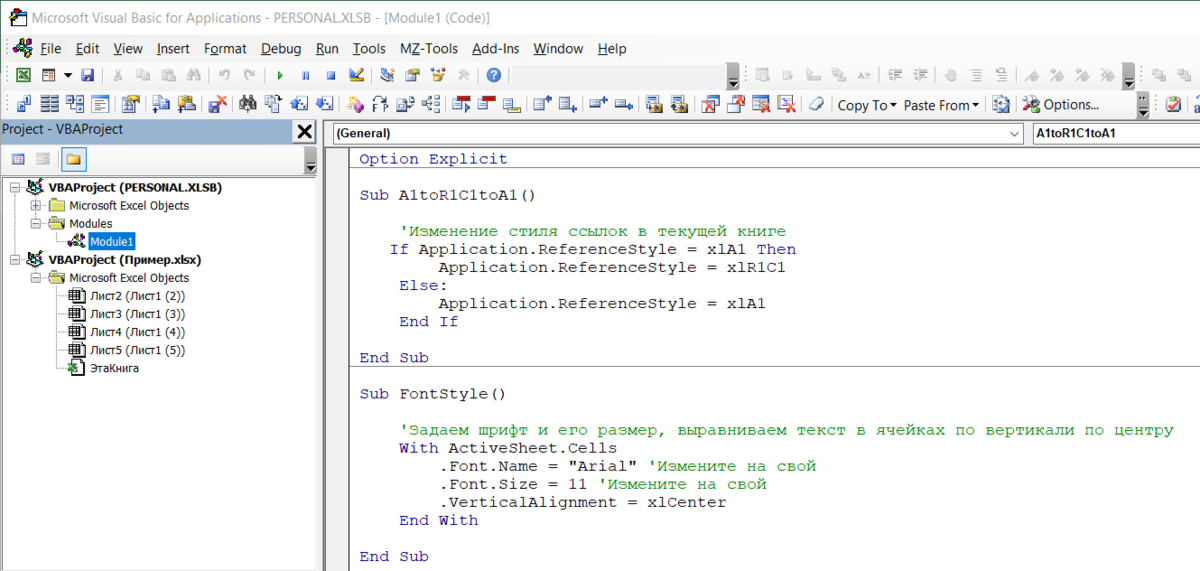This screenshot has width=1200, height=571.
Task: Click the clipboard checklist icon at toolbar end
Action: tap(1173, 104)
